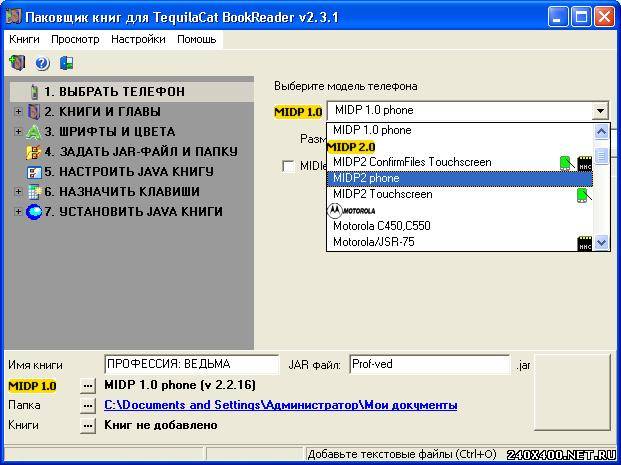
Task: Open the Просмотр menu
Action: click(x=75, y=39)
